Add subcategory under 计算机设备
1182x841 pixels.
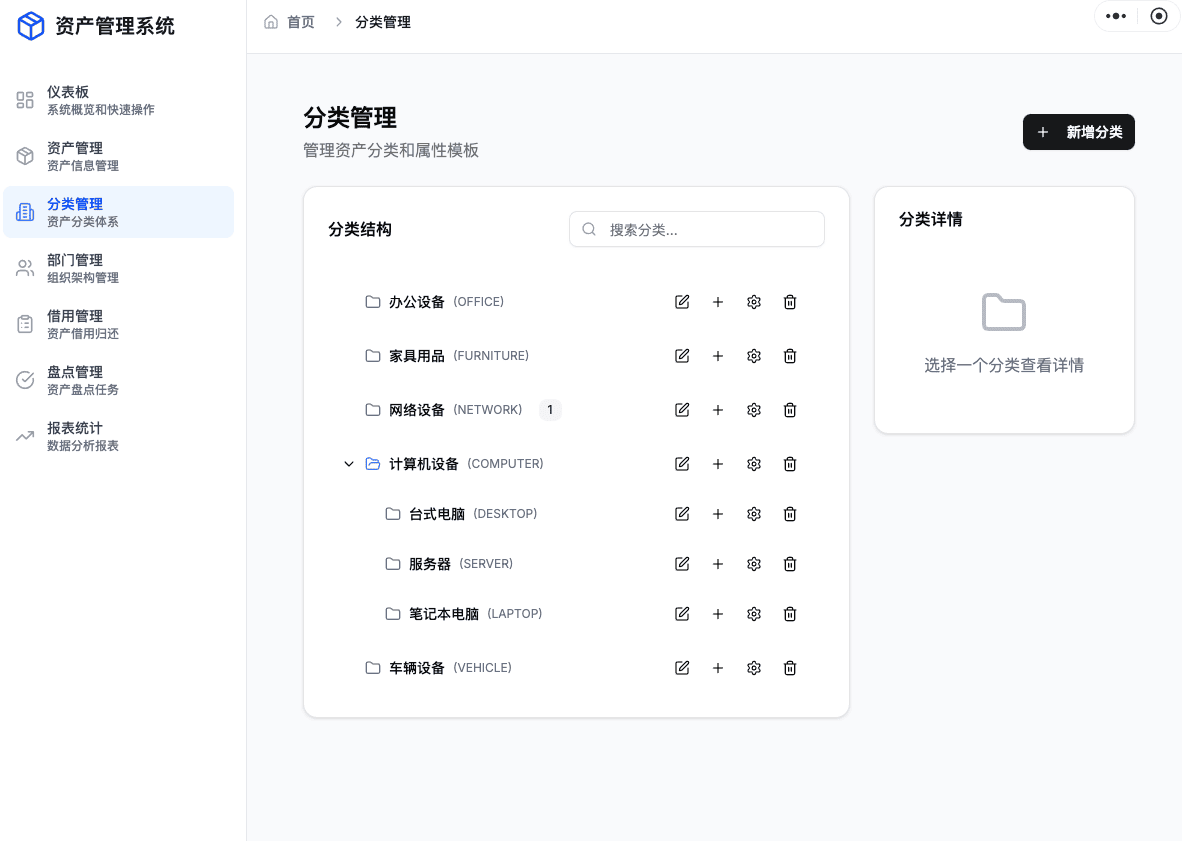718,464
